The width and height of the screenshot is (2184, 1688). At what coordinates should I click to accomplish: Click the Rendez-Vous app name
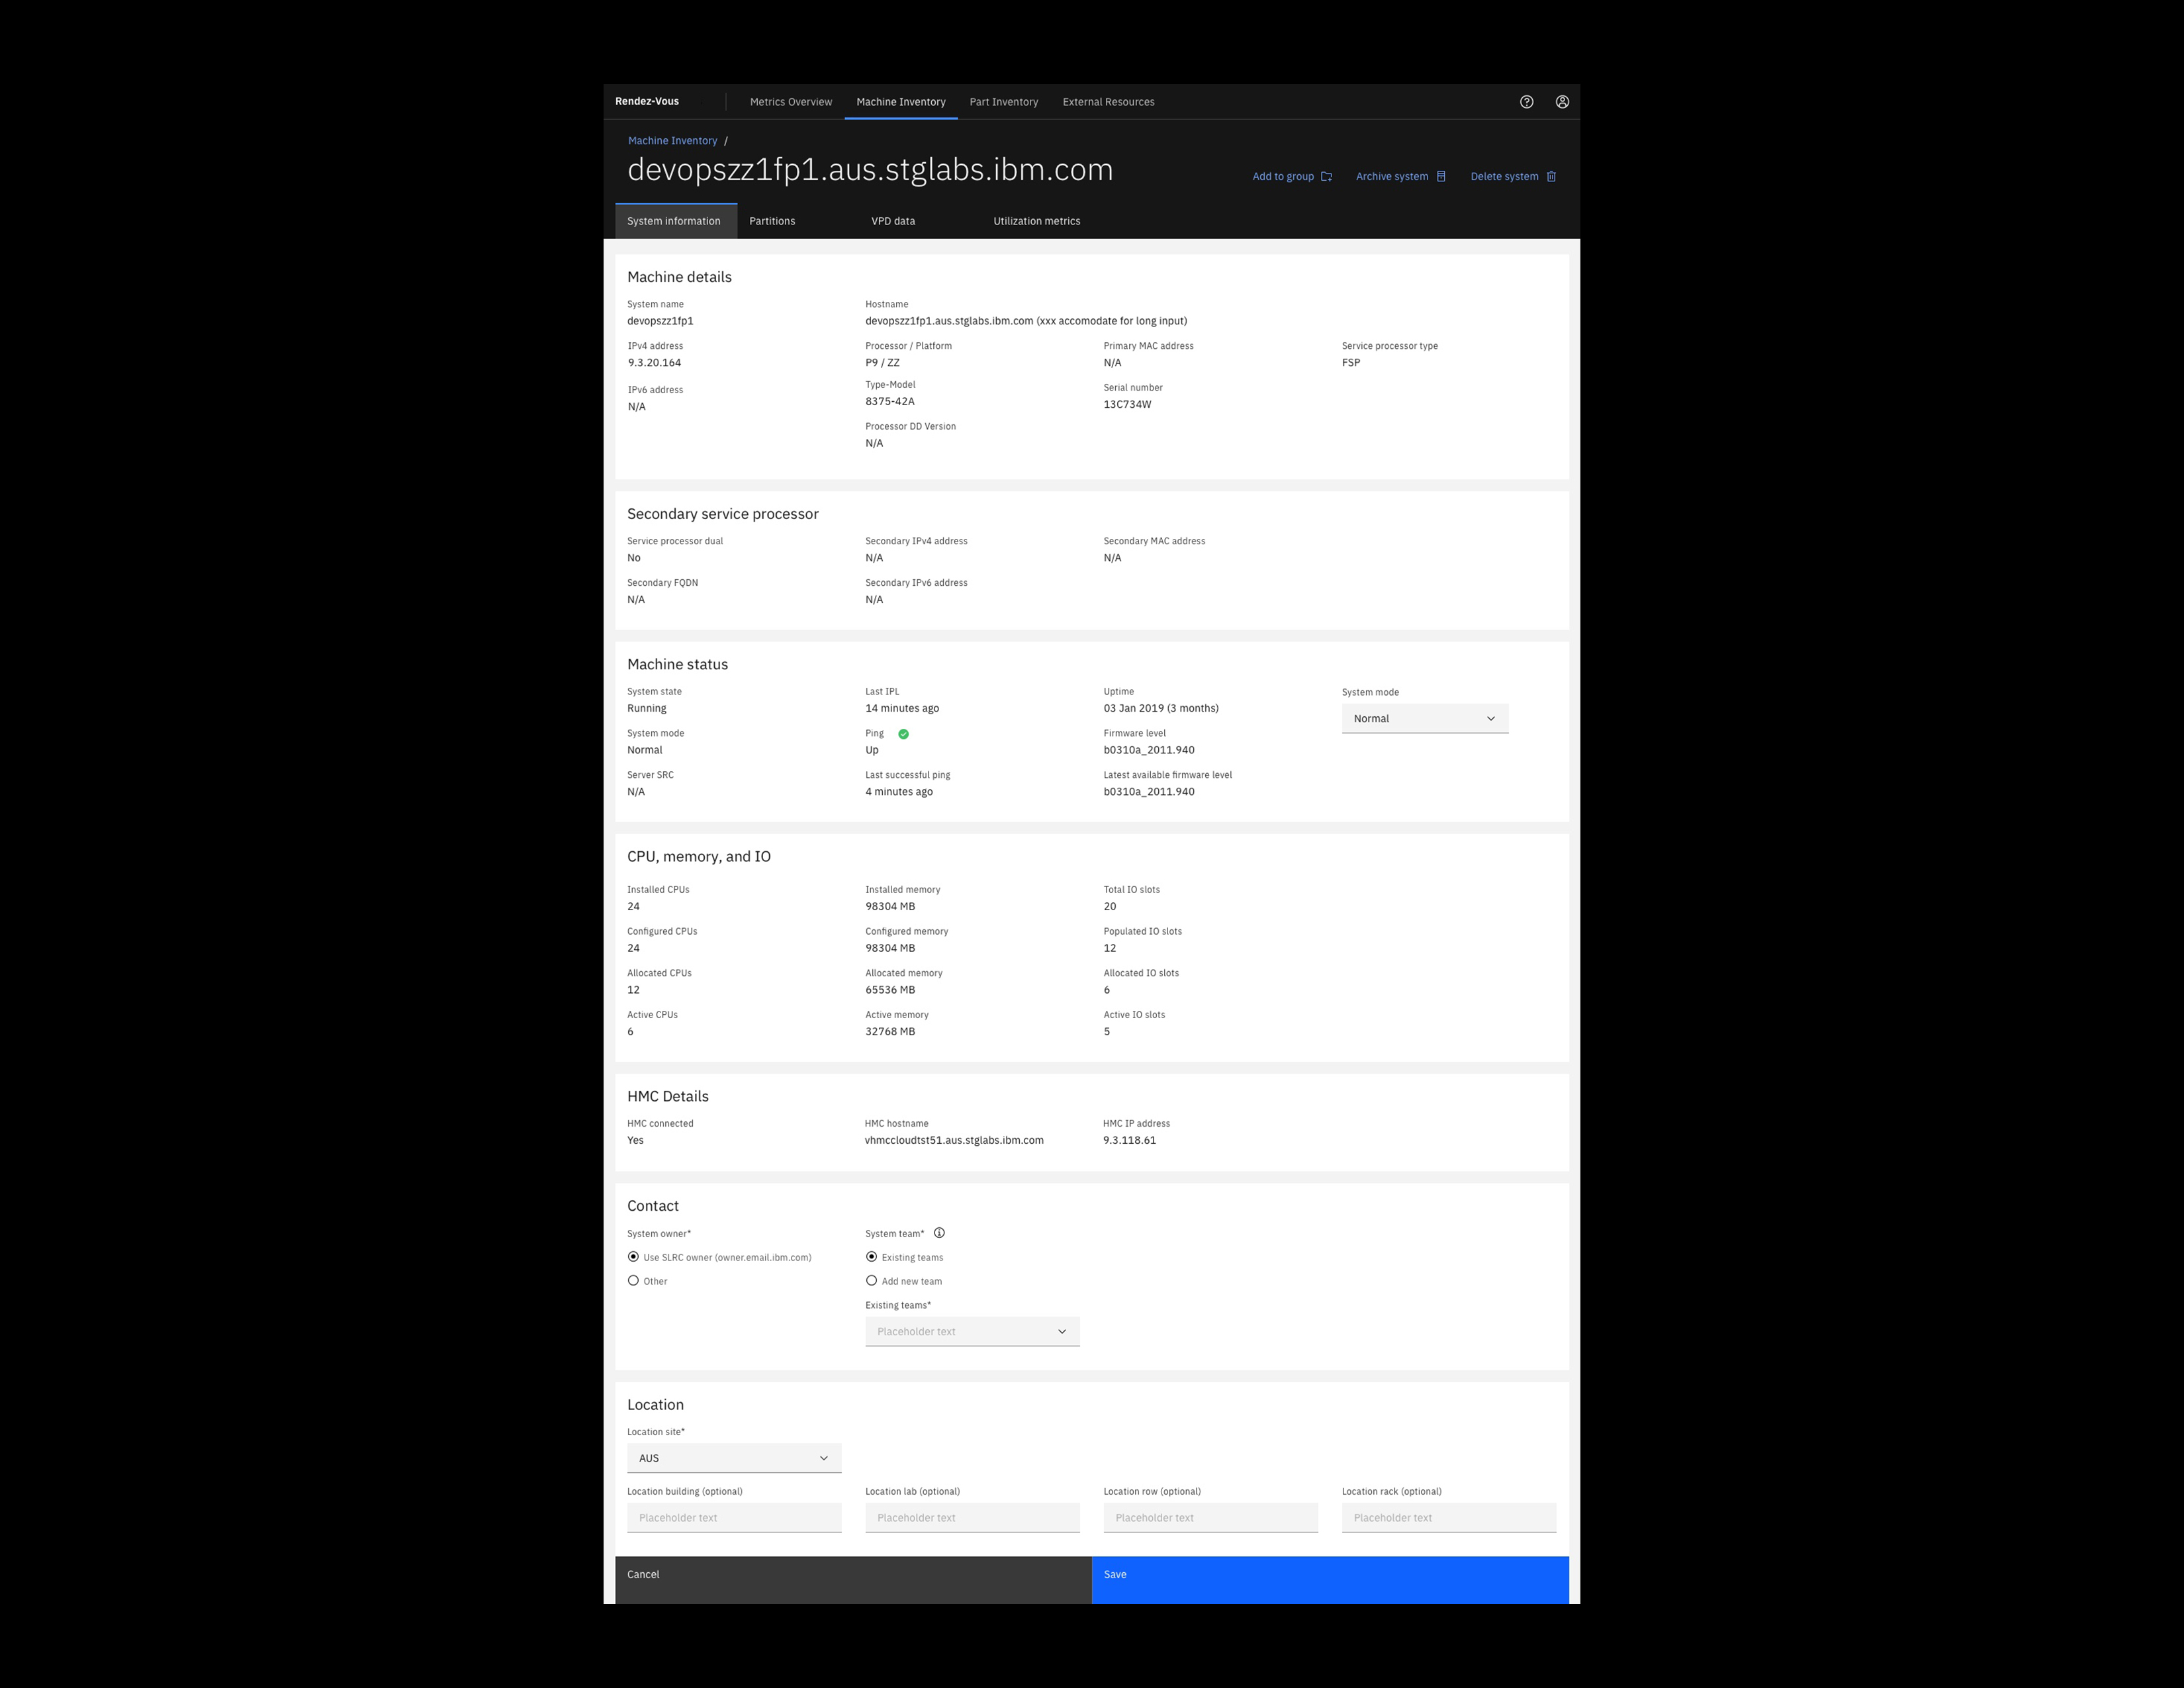(x=647, y=102)
